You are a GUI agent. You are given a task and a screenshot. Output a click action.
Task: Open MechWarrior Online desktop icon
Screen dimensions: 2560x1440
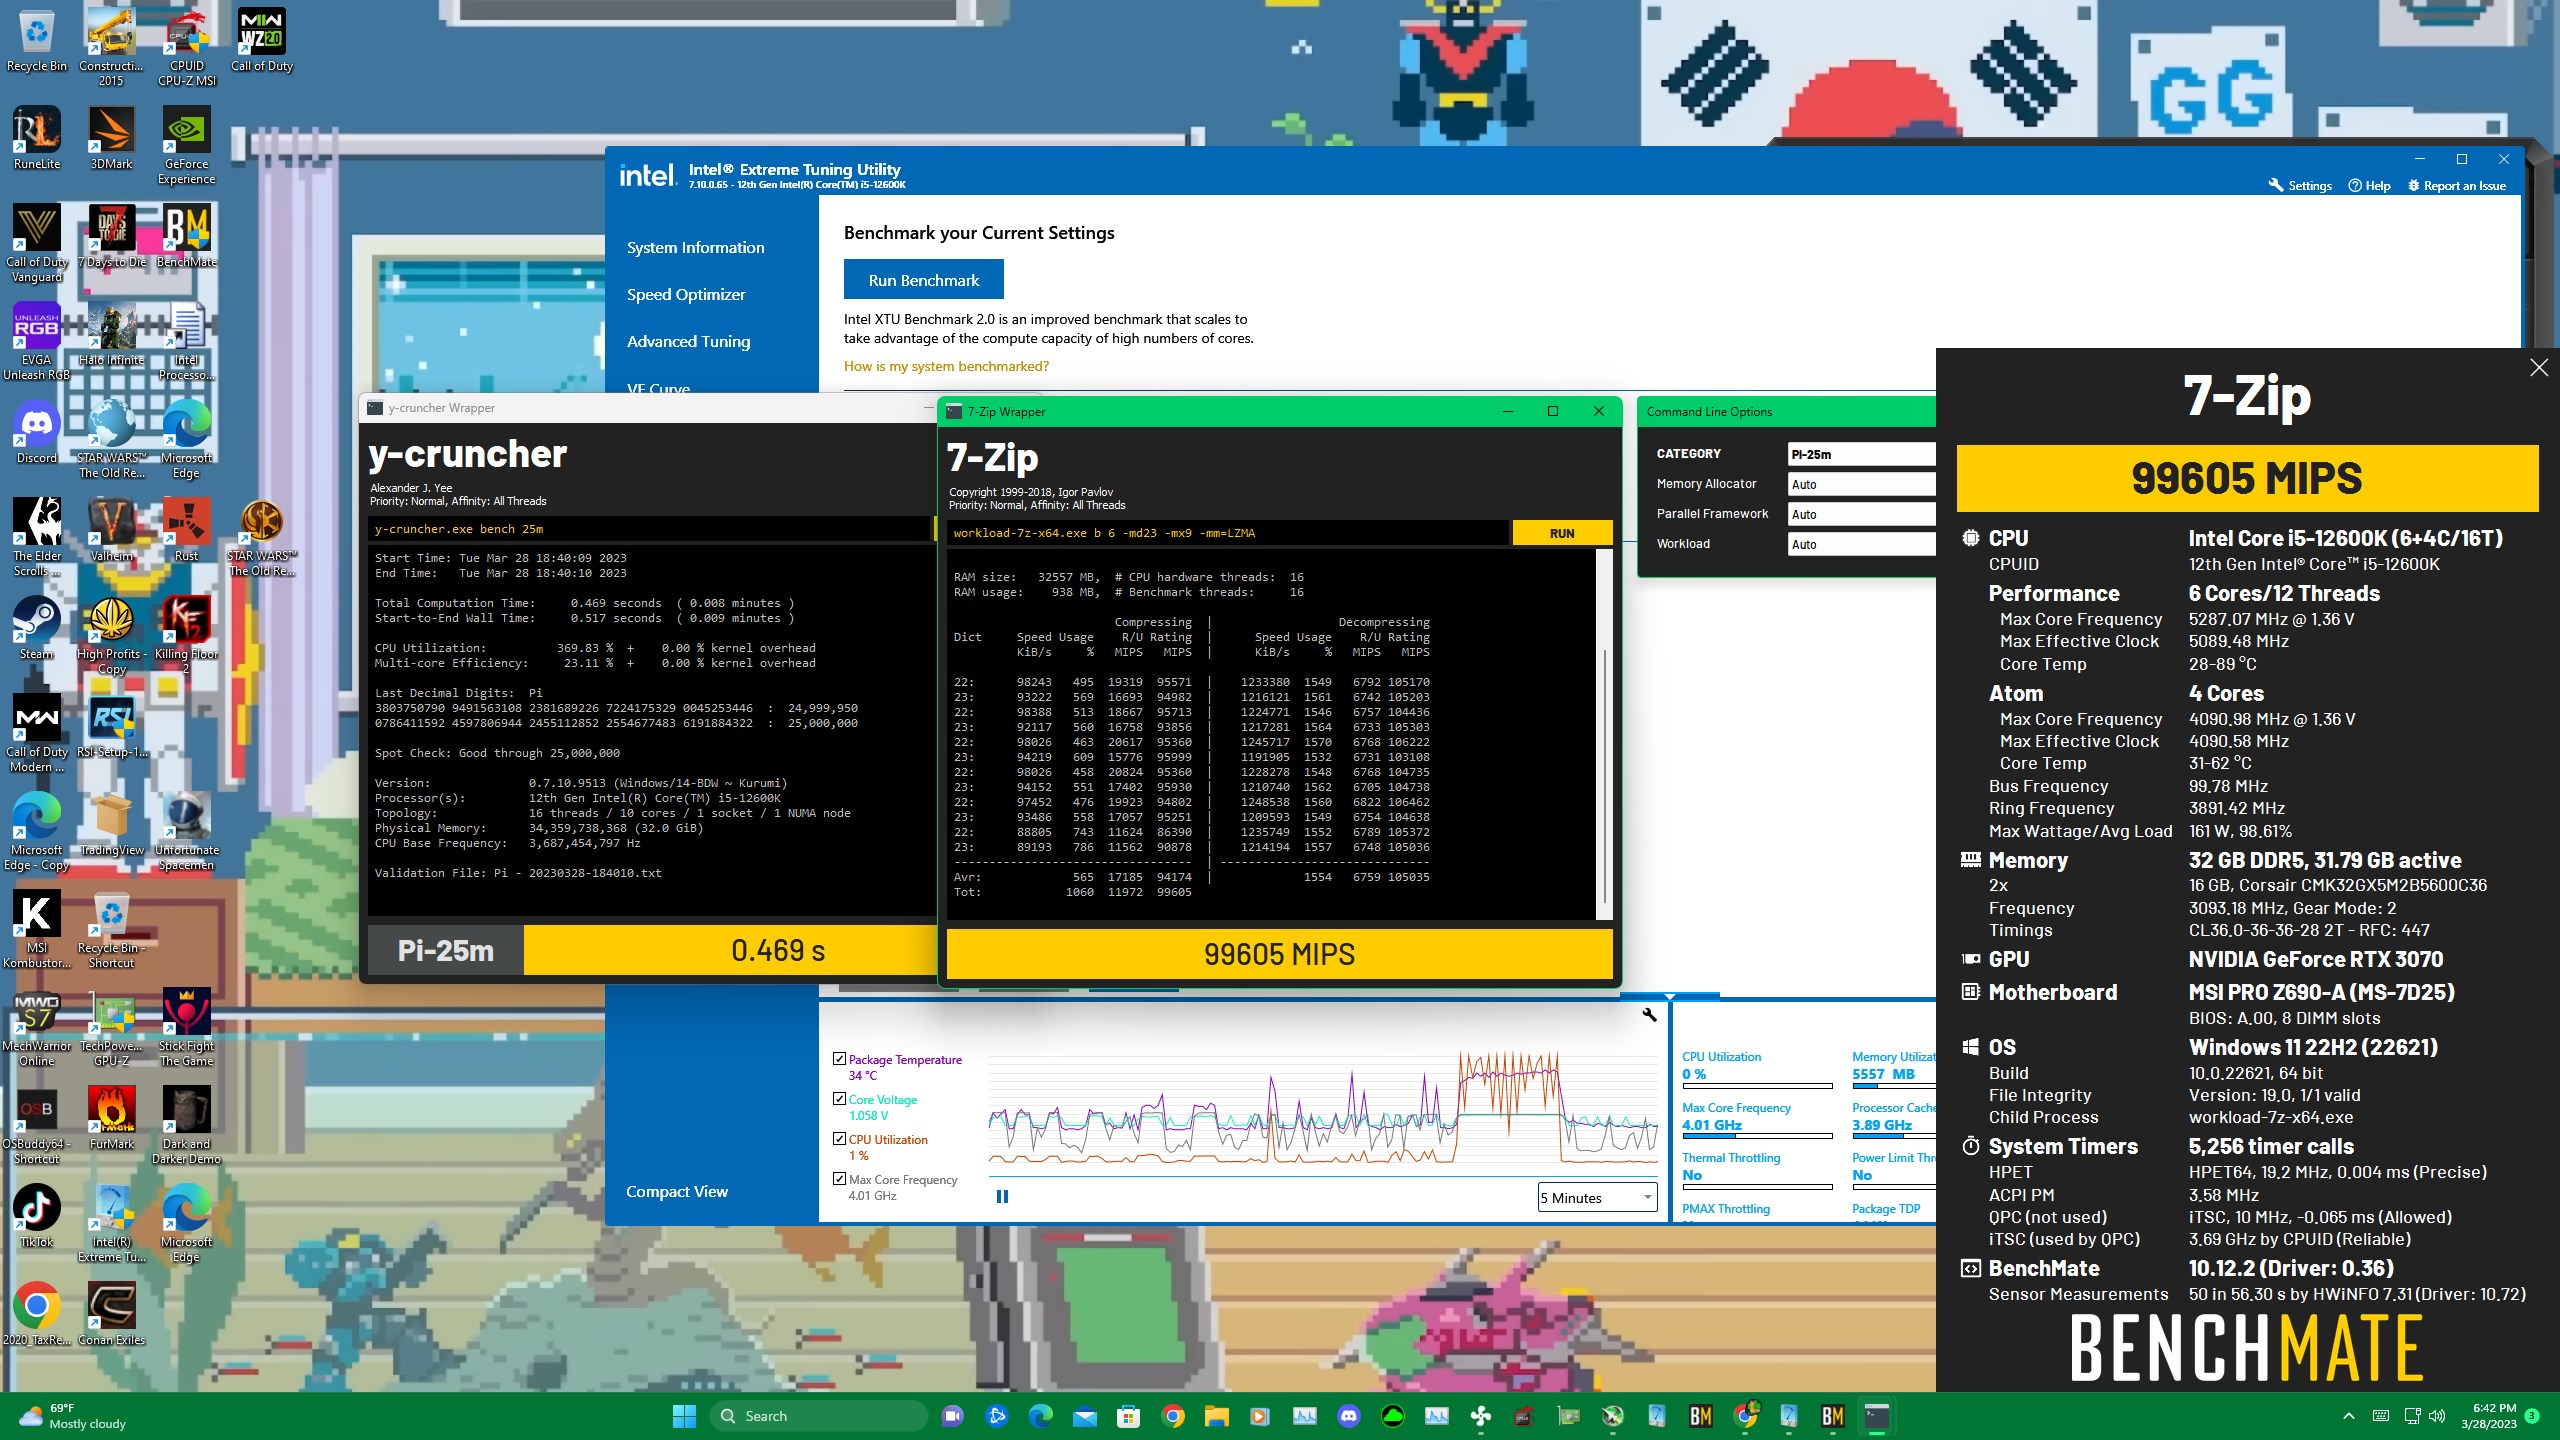pos(36,1028)
